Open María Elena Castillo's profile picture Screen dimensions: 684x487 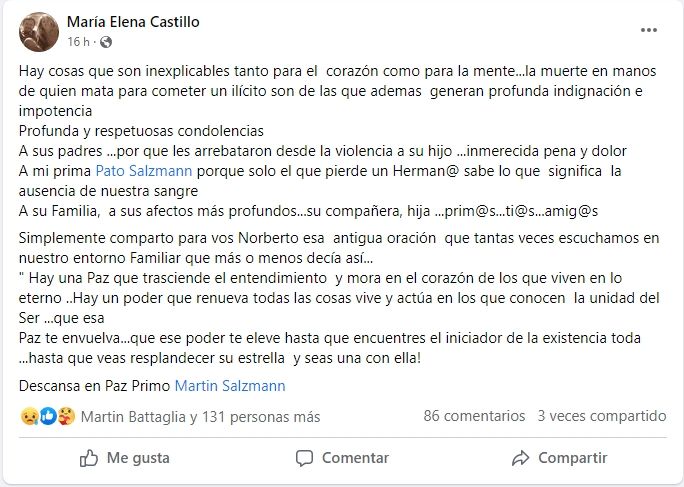click(36, 31)
